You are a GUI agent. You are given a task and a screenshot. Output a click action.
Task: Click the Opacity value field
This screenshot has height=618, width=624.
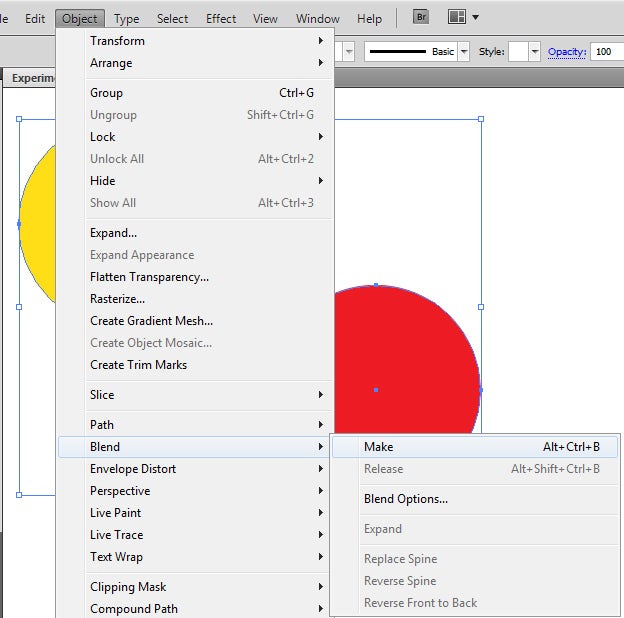click(x=607, y=52)
